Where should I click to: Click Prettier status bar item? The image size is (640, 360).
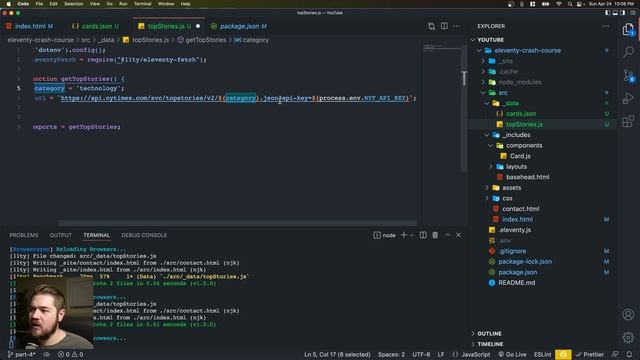590,354
